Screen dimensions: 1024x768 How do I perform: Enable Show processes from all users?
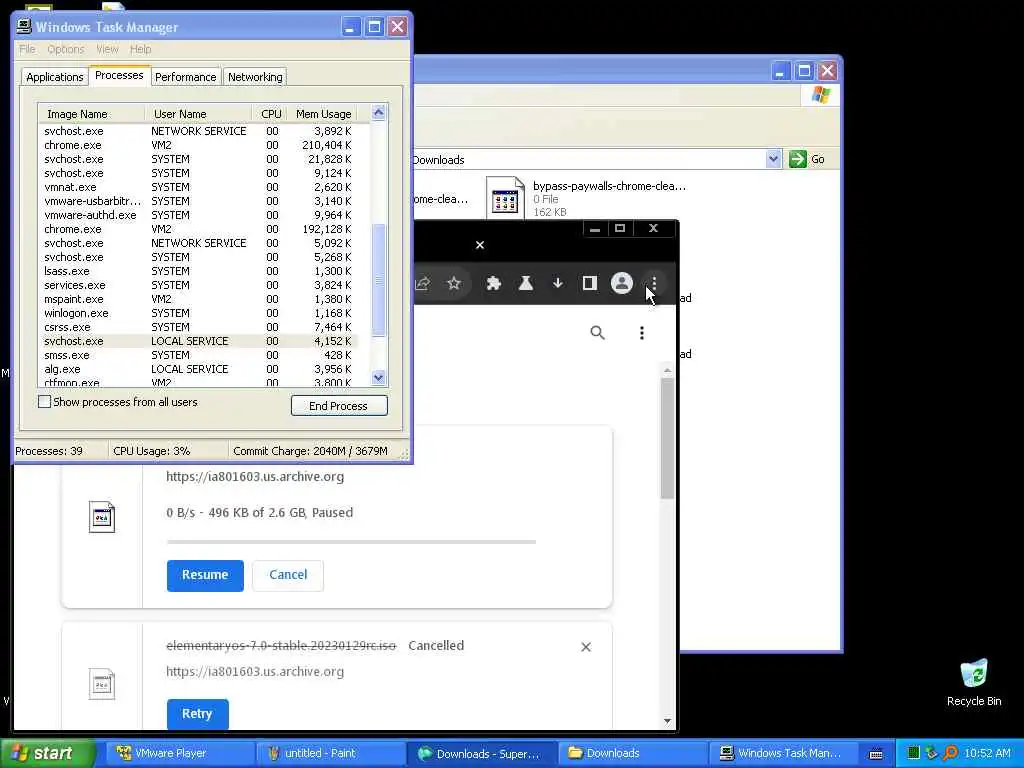tap(44, 402)
